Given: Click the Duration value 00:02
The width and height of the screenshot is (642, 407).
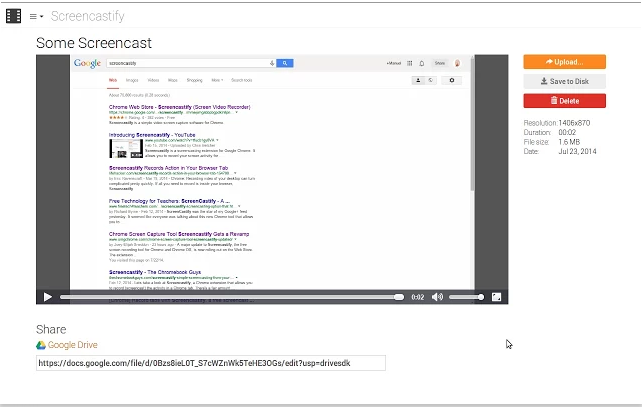Looking at the screenshot, I should pos(567,132).
